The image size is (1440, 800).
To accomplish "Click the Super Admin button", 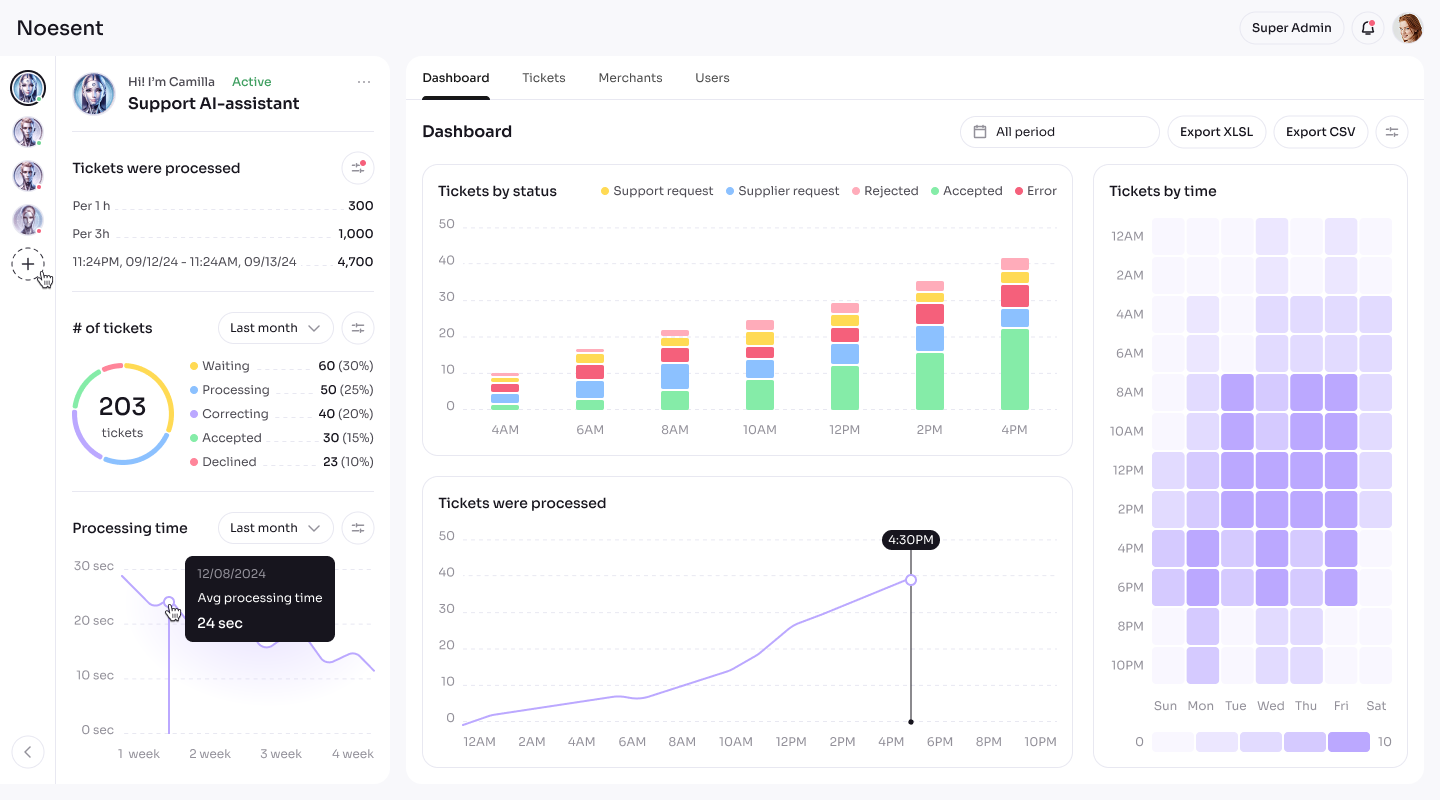I will [1292, 28].
